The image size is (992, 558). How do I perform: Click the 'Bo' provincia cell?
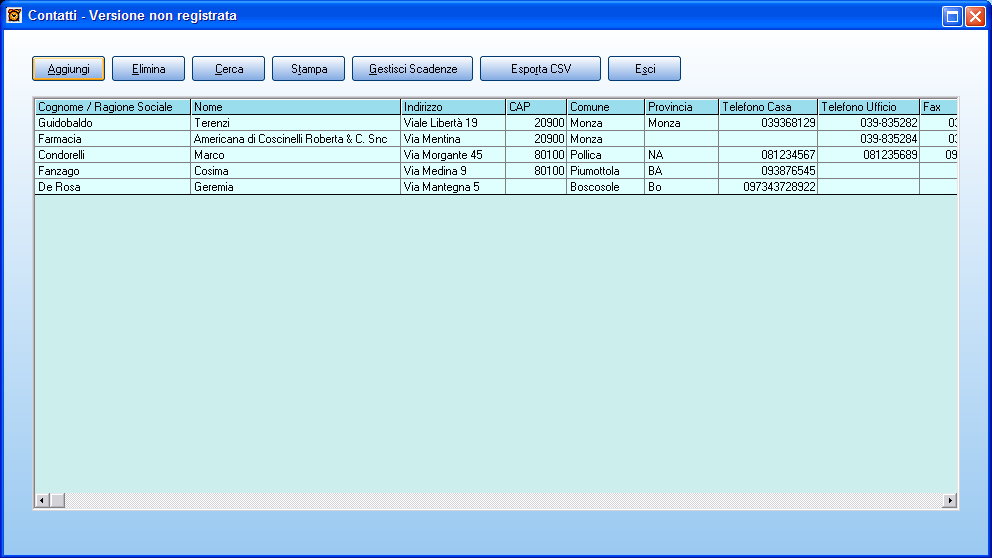tap(681, 187)
